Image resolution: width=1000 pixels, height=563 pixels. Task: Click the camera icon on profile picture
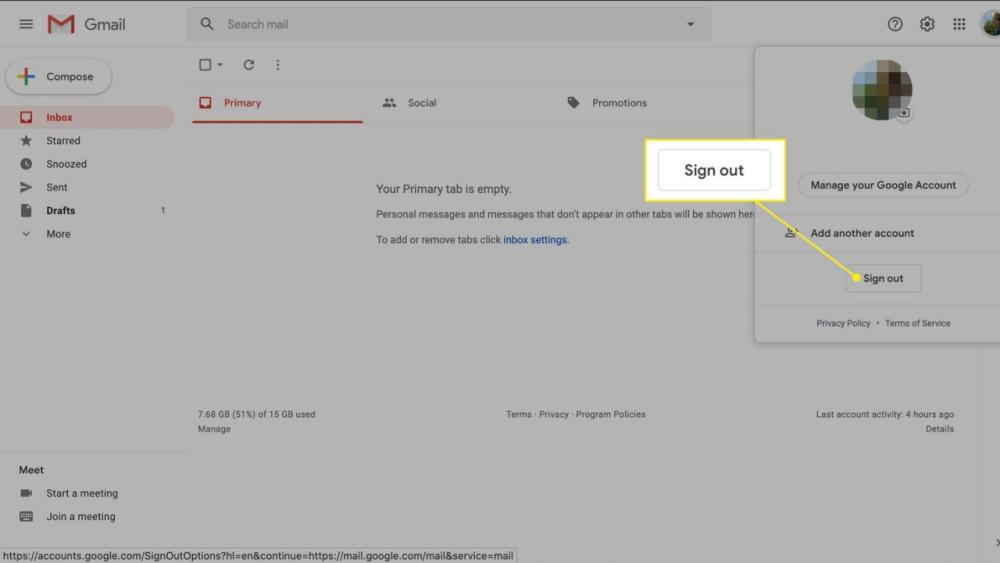point(904,113)
